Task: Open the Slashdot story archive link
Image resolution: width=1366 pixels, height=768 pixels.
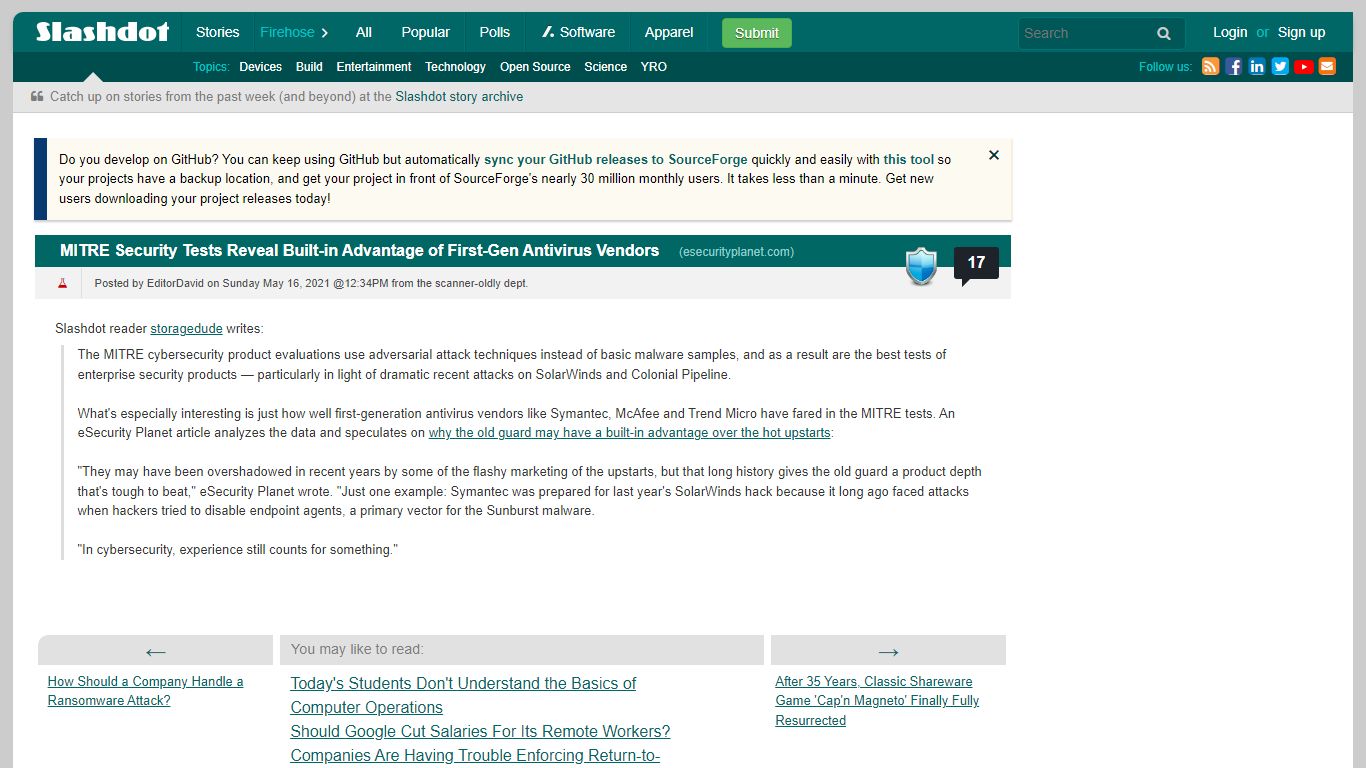Action: (x=459, y=97)
